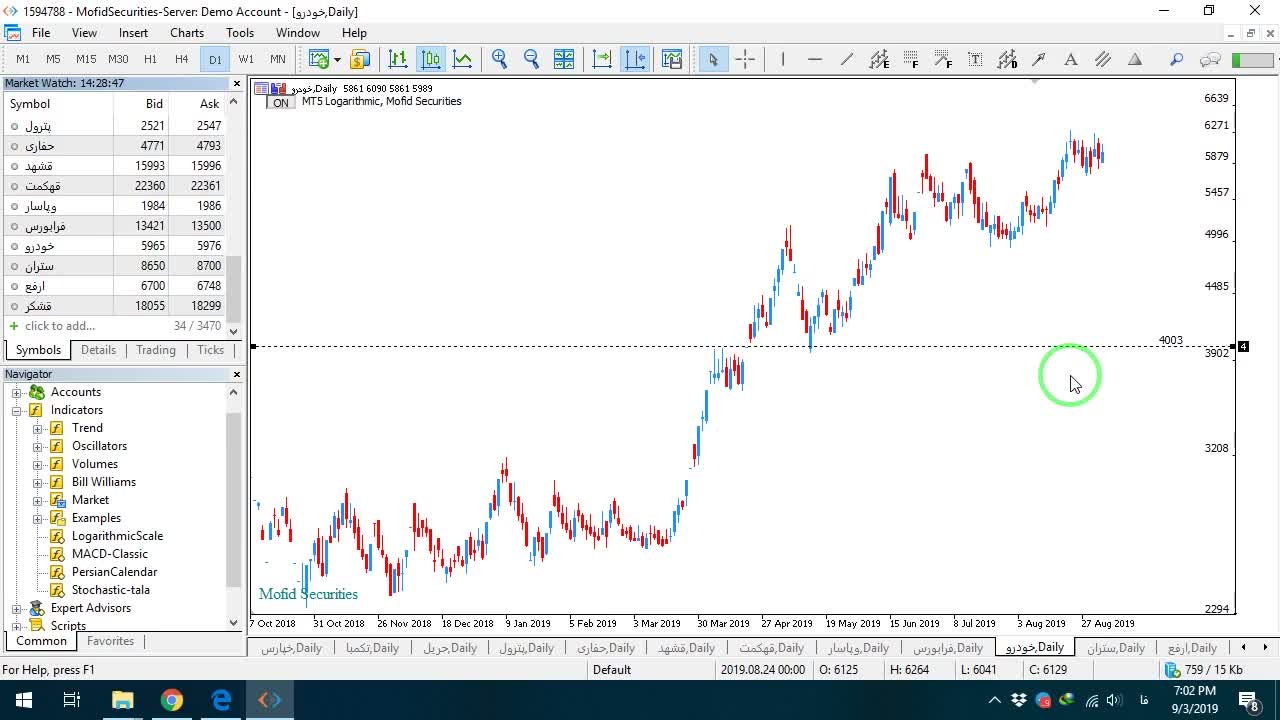This screenshot has height=720, width=1280.
Task: Select the crosshair cursor tool
Action: point(745,59)
